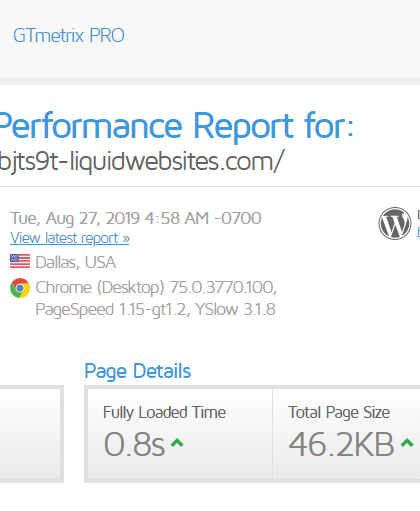The width and height of the screenshot is (420, 511).
Task: Click the Page Details heading
Action: tap(138, 371)
